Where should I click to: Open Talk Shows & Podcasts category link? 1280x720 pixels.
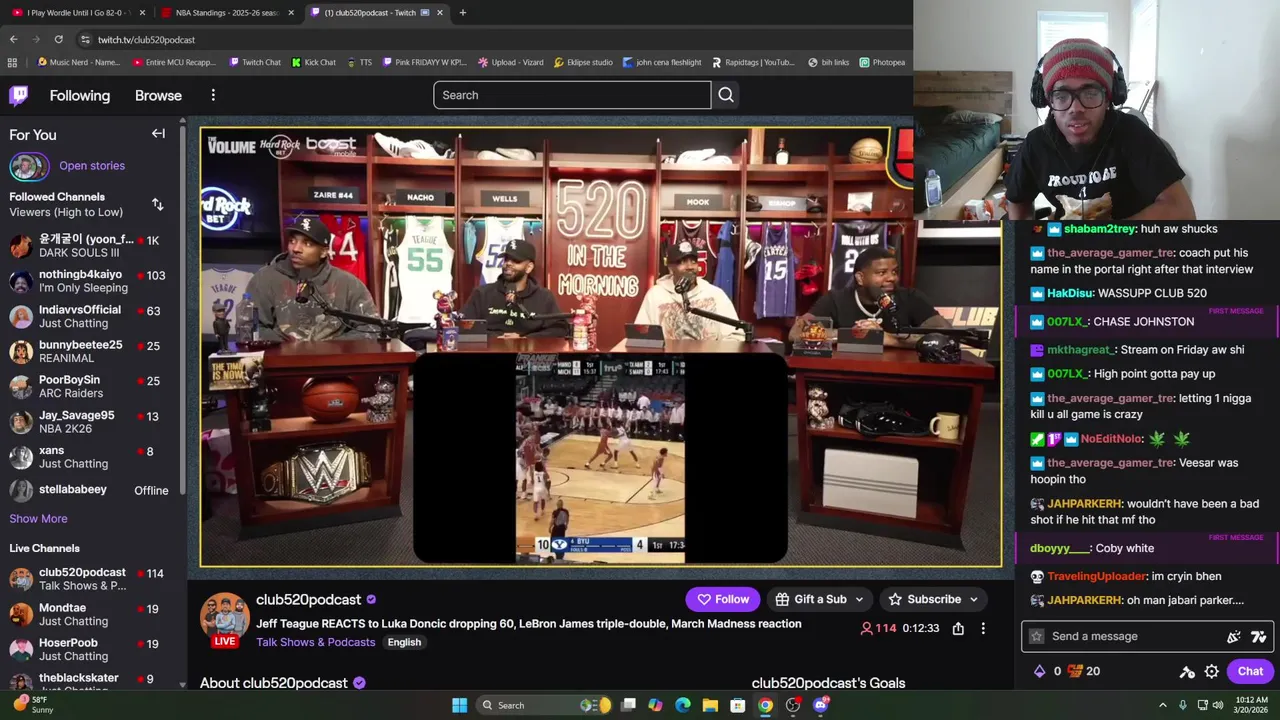316,642
